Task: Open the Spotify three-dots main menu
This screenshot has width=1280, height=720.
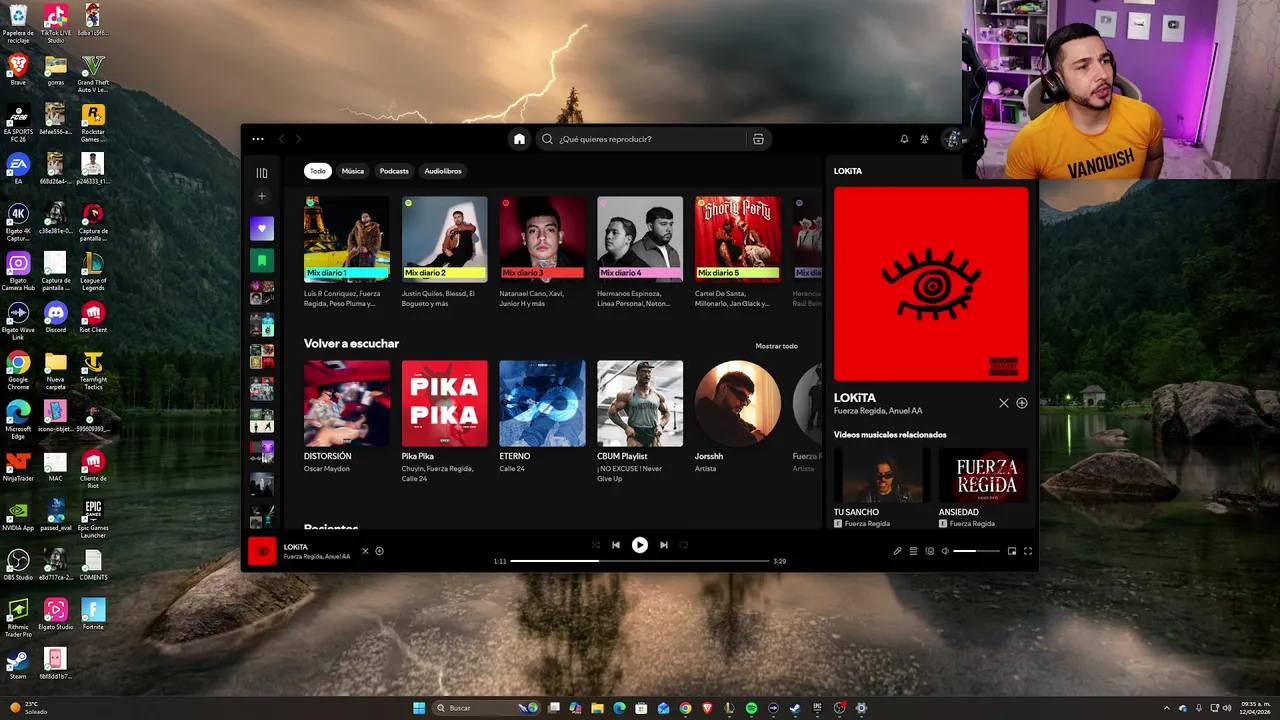Action: coord(258,139)
